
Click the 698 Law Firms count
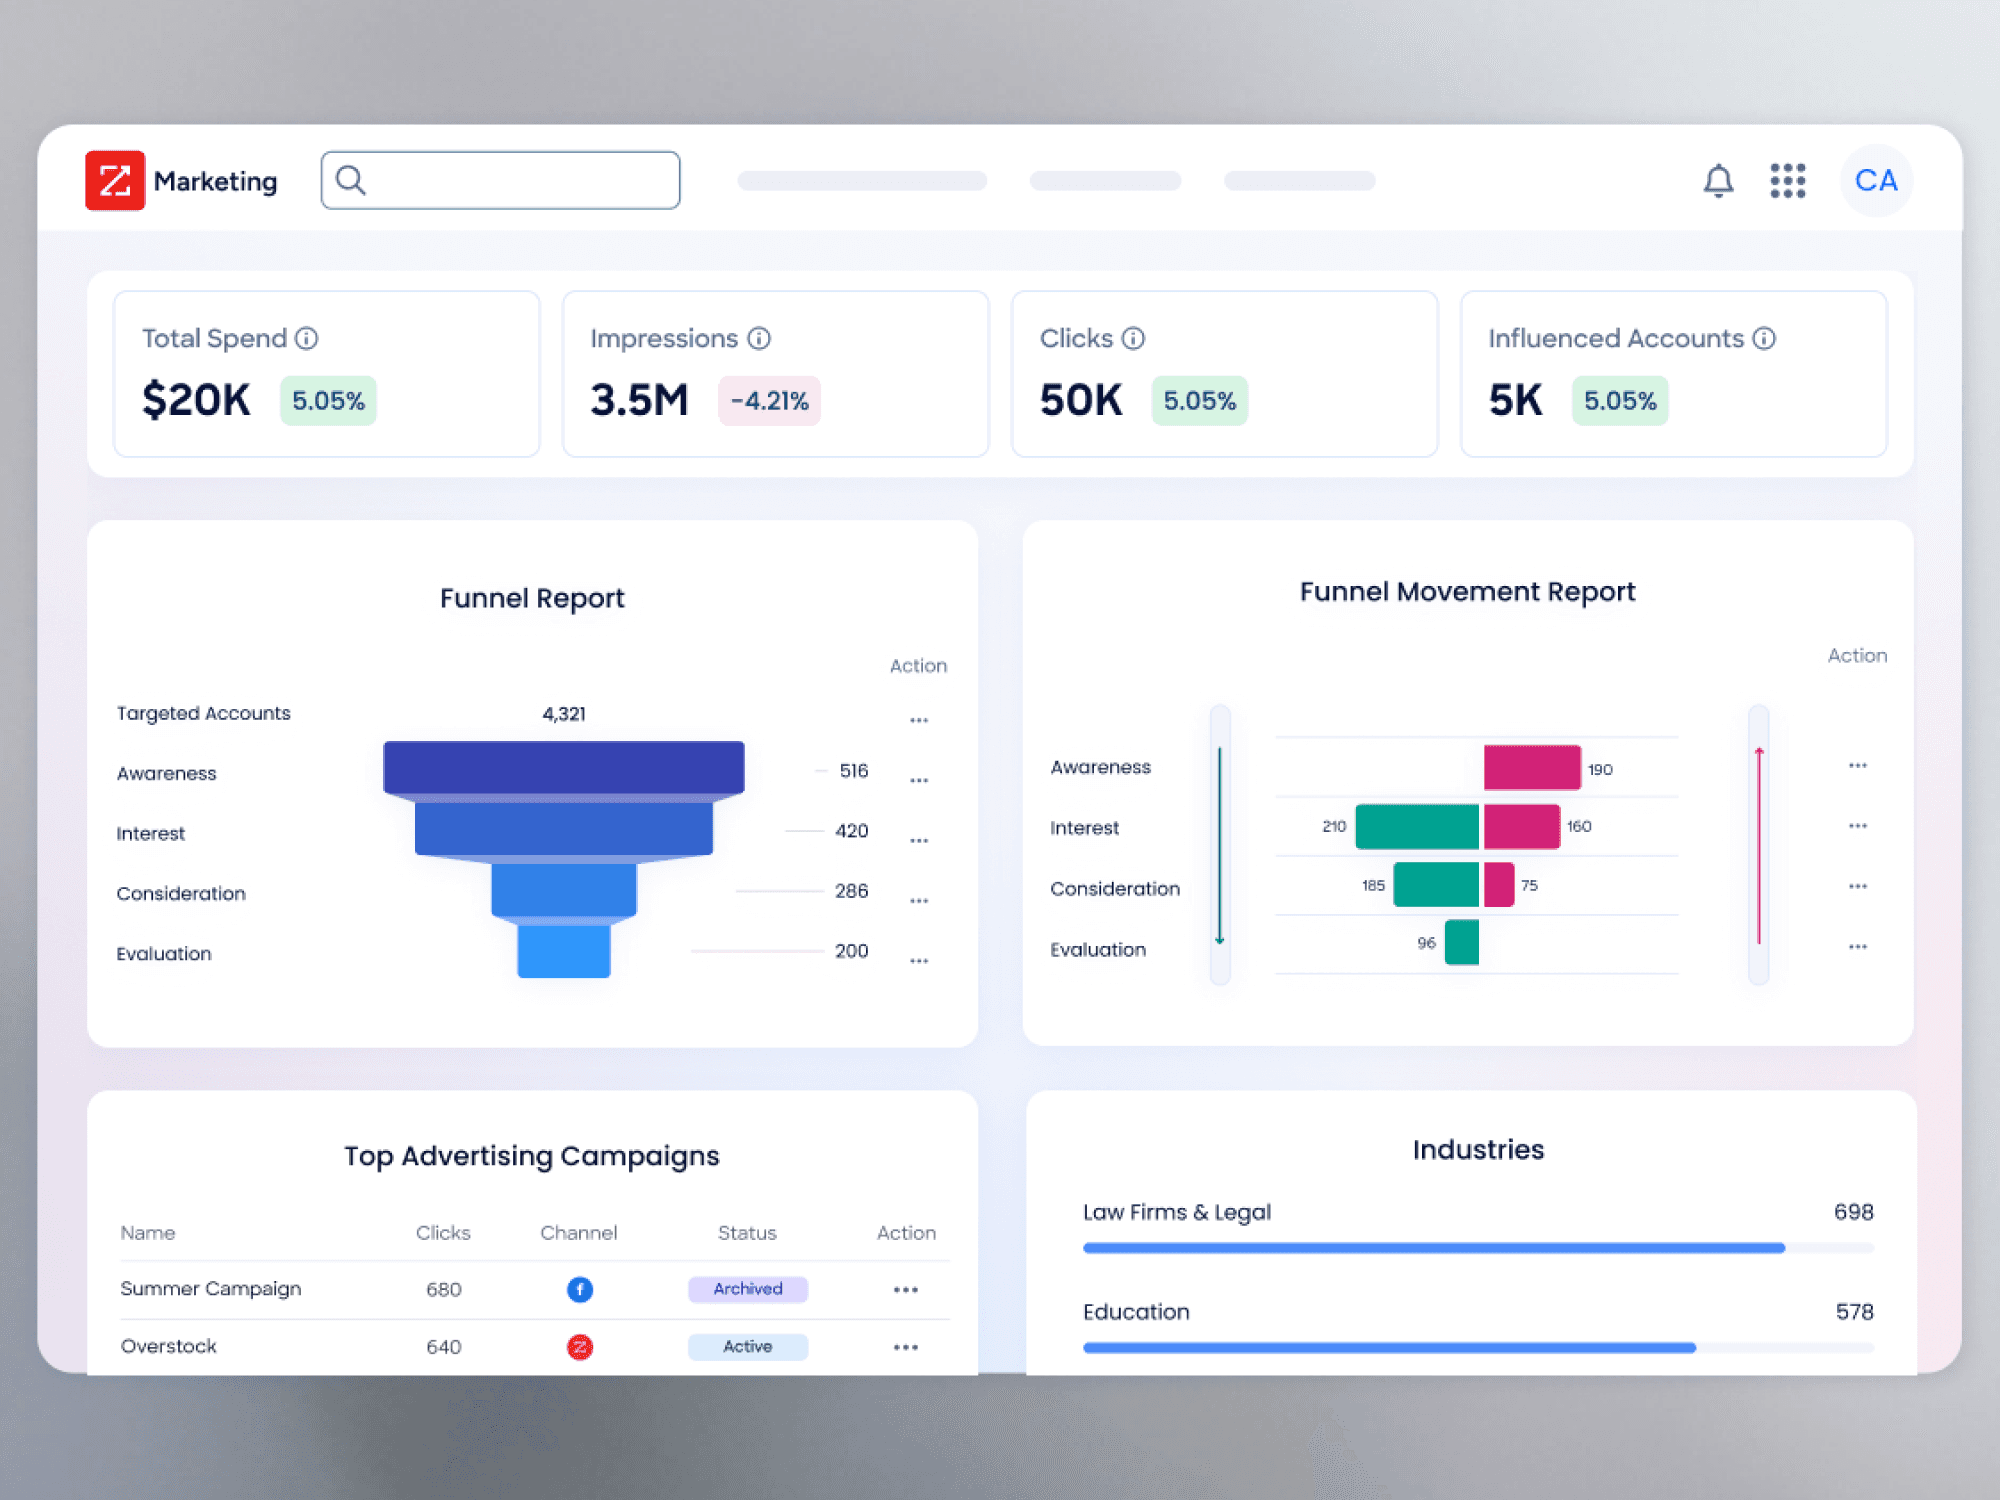[1854, 1212]
